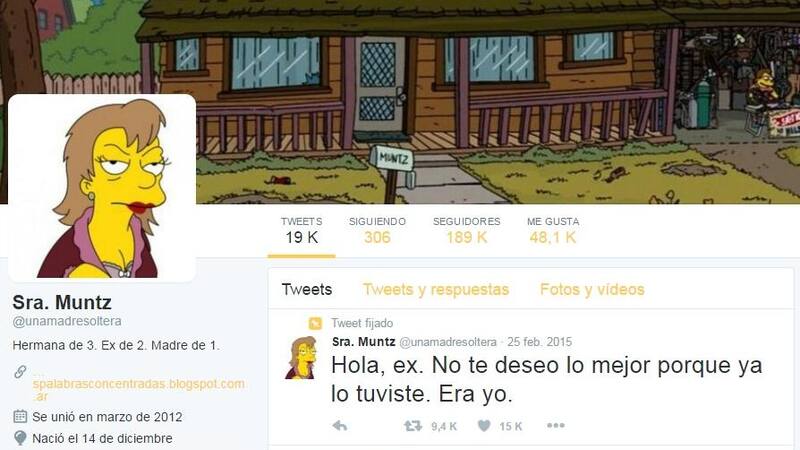Open the 25 feb. 2015 tweet timestamp
Viewport: 800px width, 450px height.
coord(539,342)
